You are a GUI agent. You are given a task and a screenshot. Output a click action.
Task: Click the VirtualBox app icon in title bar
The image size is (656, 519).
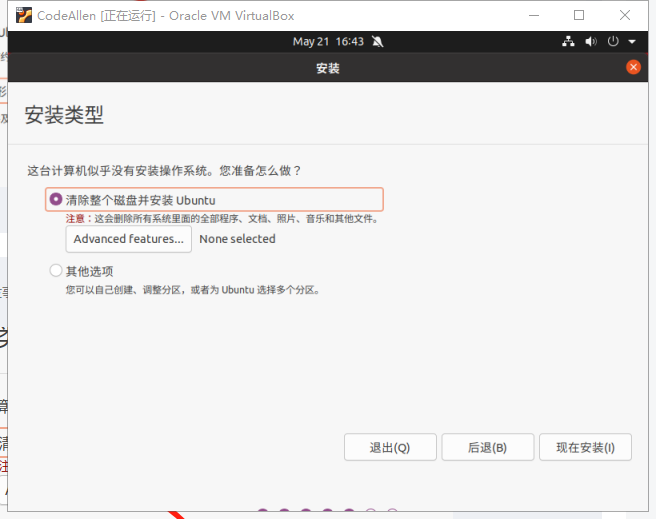(24, 15)
